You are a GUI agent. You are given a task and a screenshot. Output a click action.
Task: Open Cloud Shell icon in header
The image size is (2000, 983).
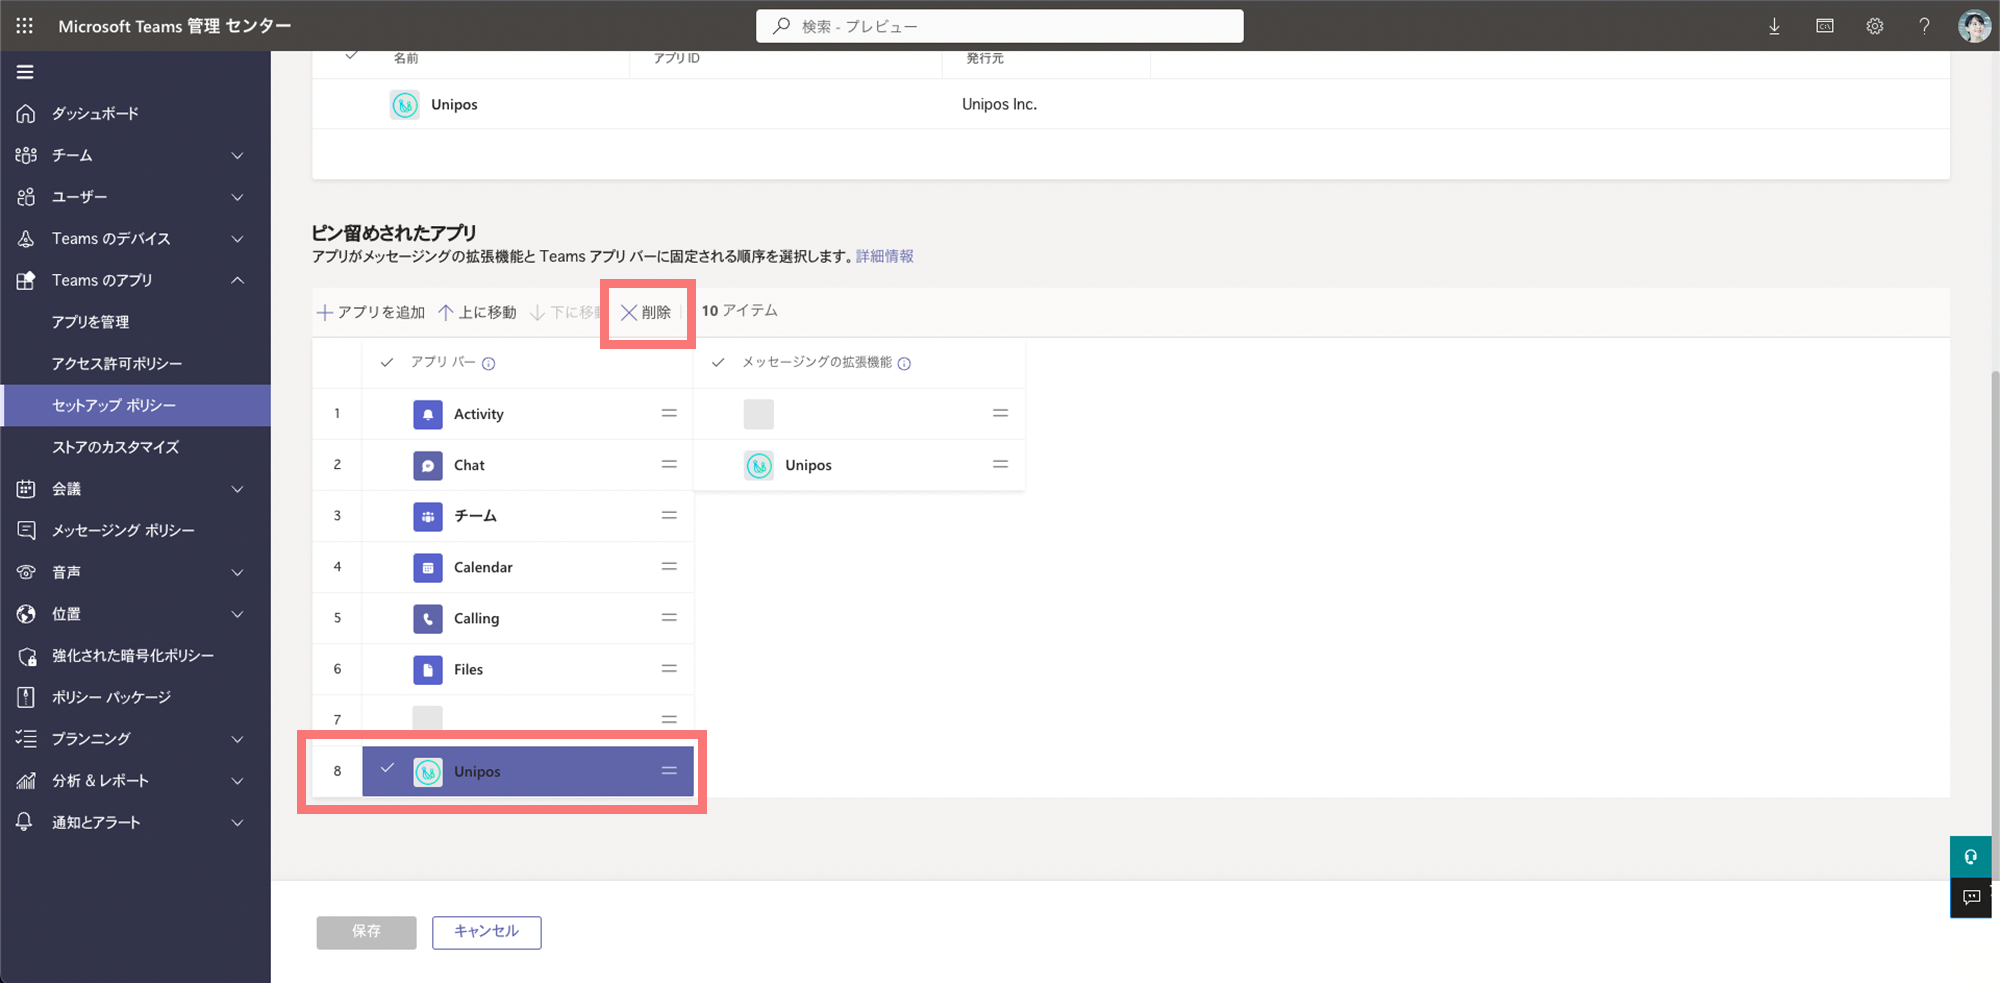(x=1824, y=26)
